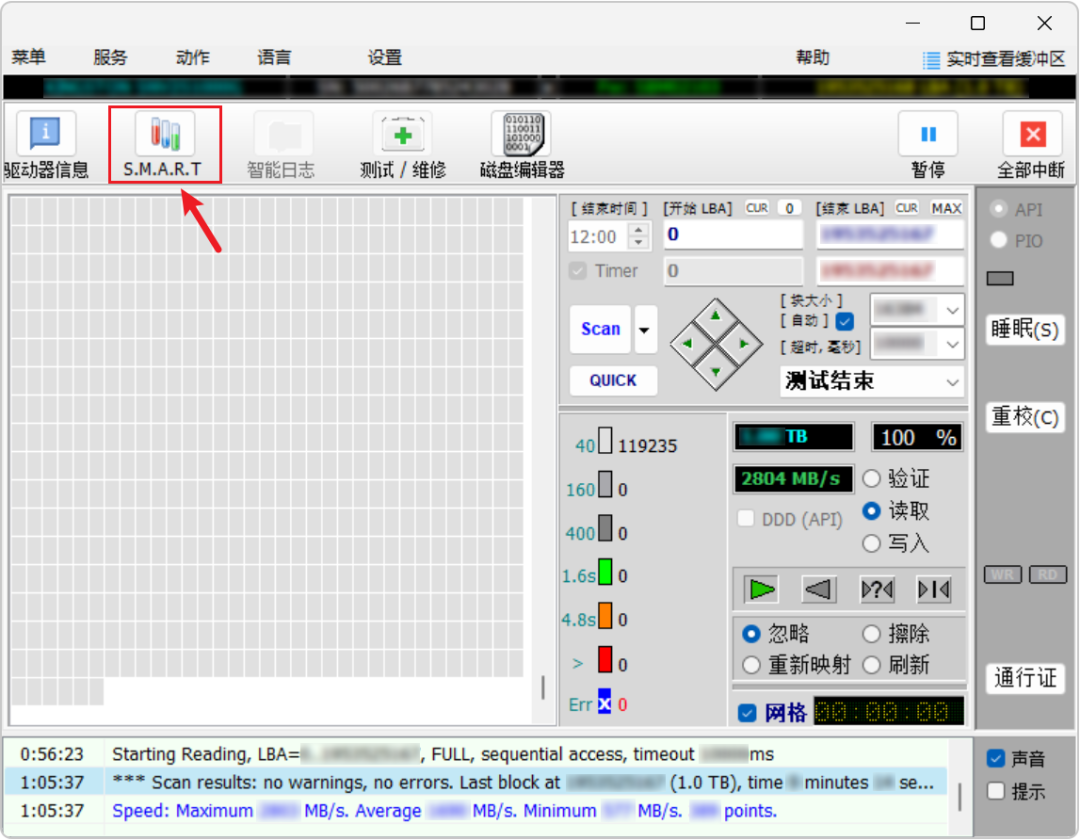Click the left arrow on navigation diamond
This screenshot has width=1080, height=840.
(x=687, y=344)
